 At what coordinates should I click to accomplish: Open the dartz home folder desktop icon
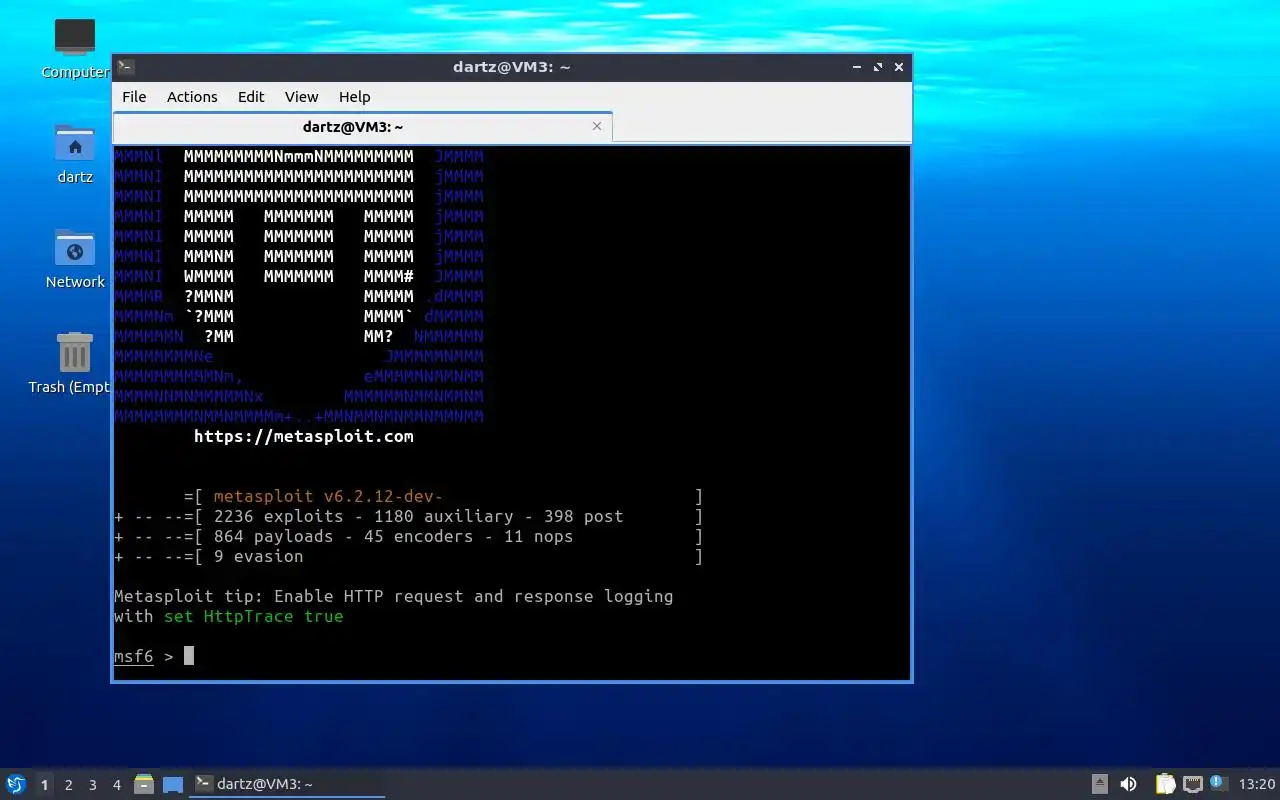75,153
